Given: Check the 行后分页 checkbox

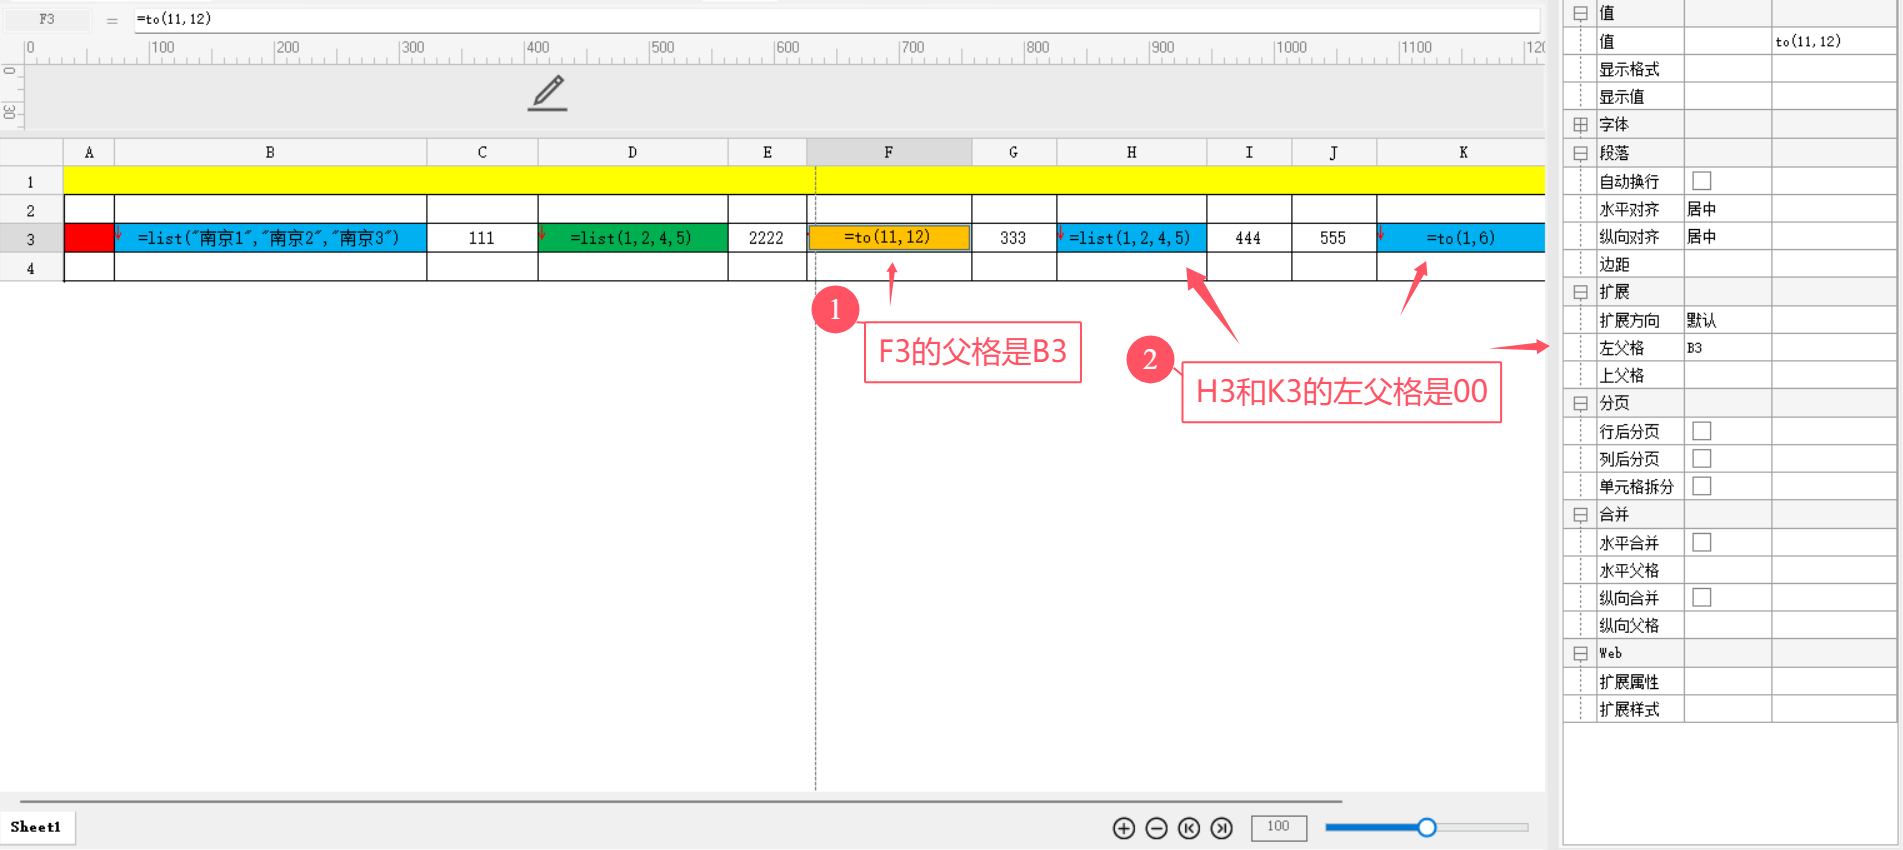Looking at the screenshot, I should (1701, 431).
